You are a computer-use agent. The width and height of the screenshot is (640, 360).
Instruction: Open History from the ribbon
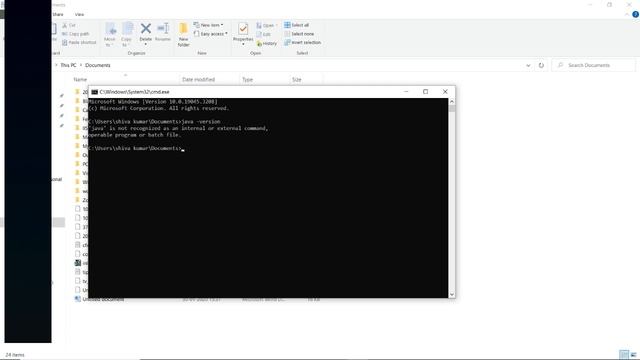pyautogui.click(x=267, y=43)
